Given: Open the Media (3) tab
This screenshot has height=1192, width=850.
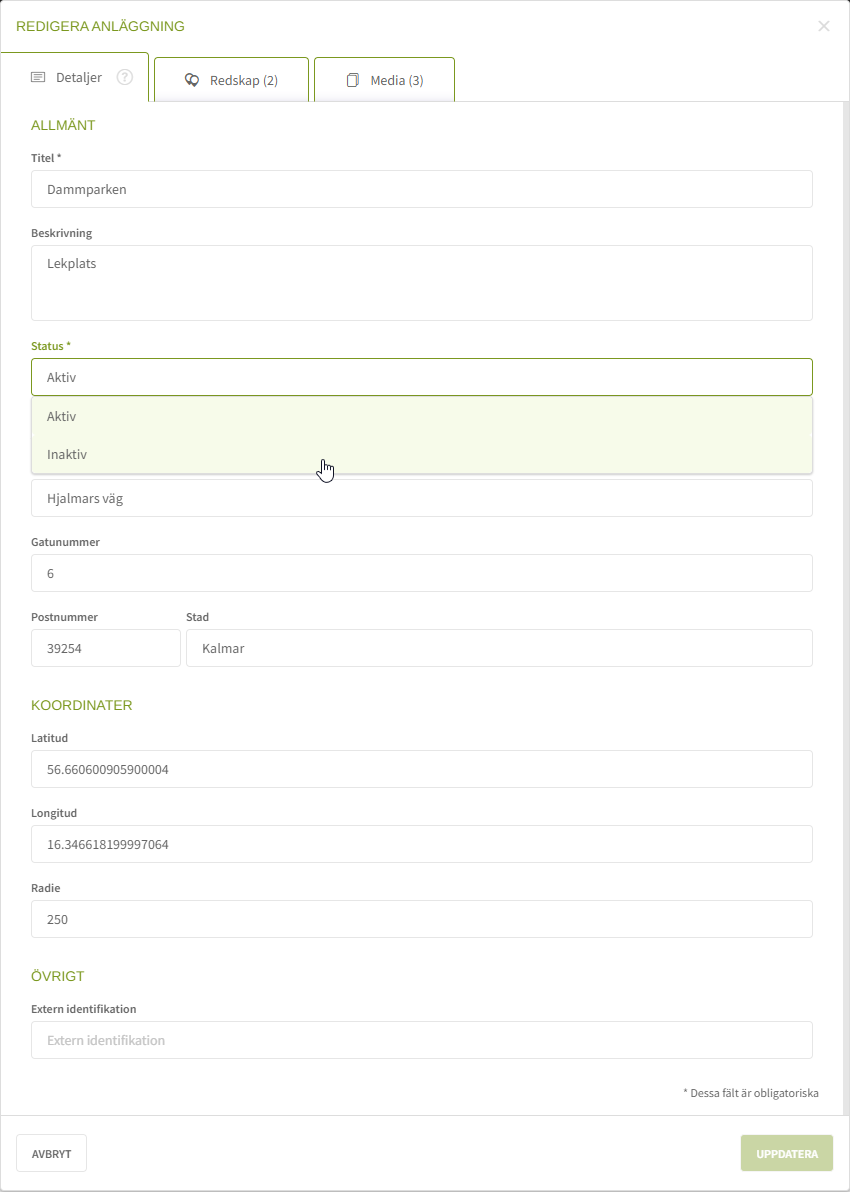Looking at the screenshot, I should point(385,80).
